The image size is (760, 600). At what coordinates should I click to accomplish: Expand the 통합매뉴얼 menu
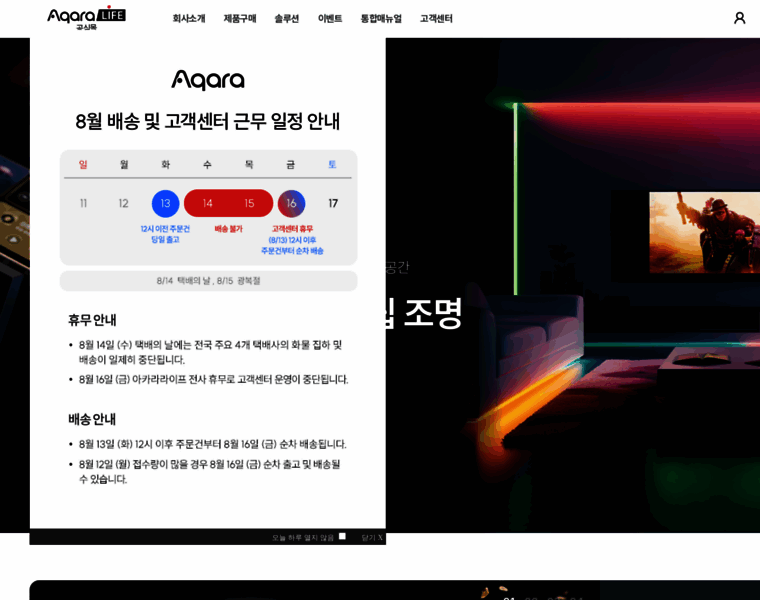click(x=381, y=18)
